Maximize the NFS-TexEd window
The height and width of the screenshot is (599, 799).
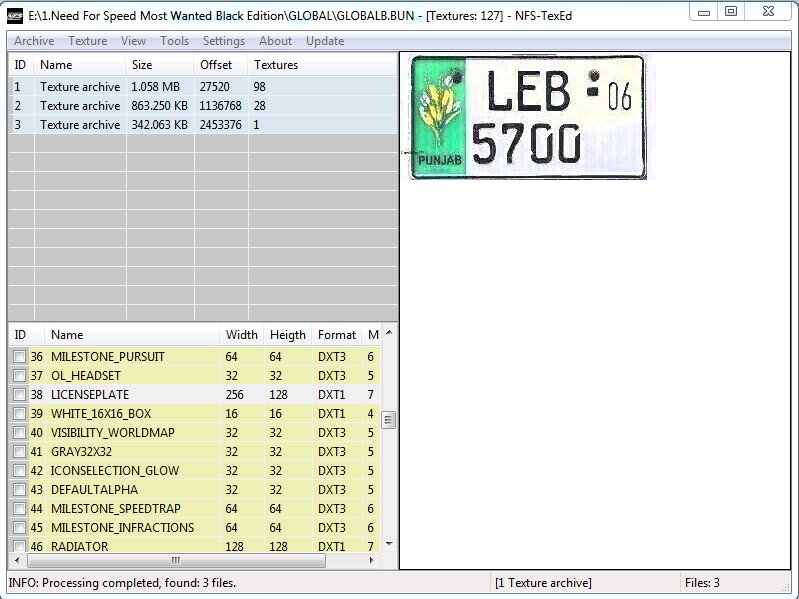[731, 12]
